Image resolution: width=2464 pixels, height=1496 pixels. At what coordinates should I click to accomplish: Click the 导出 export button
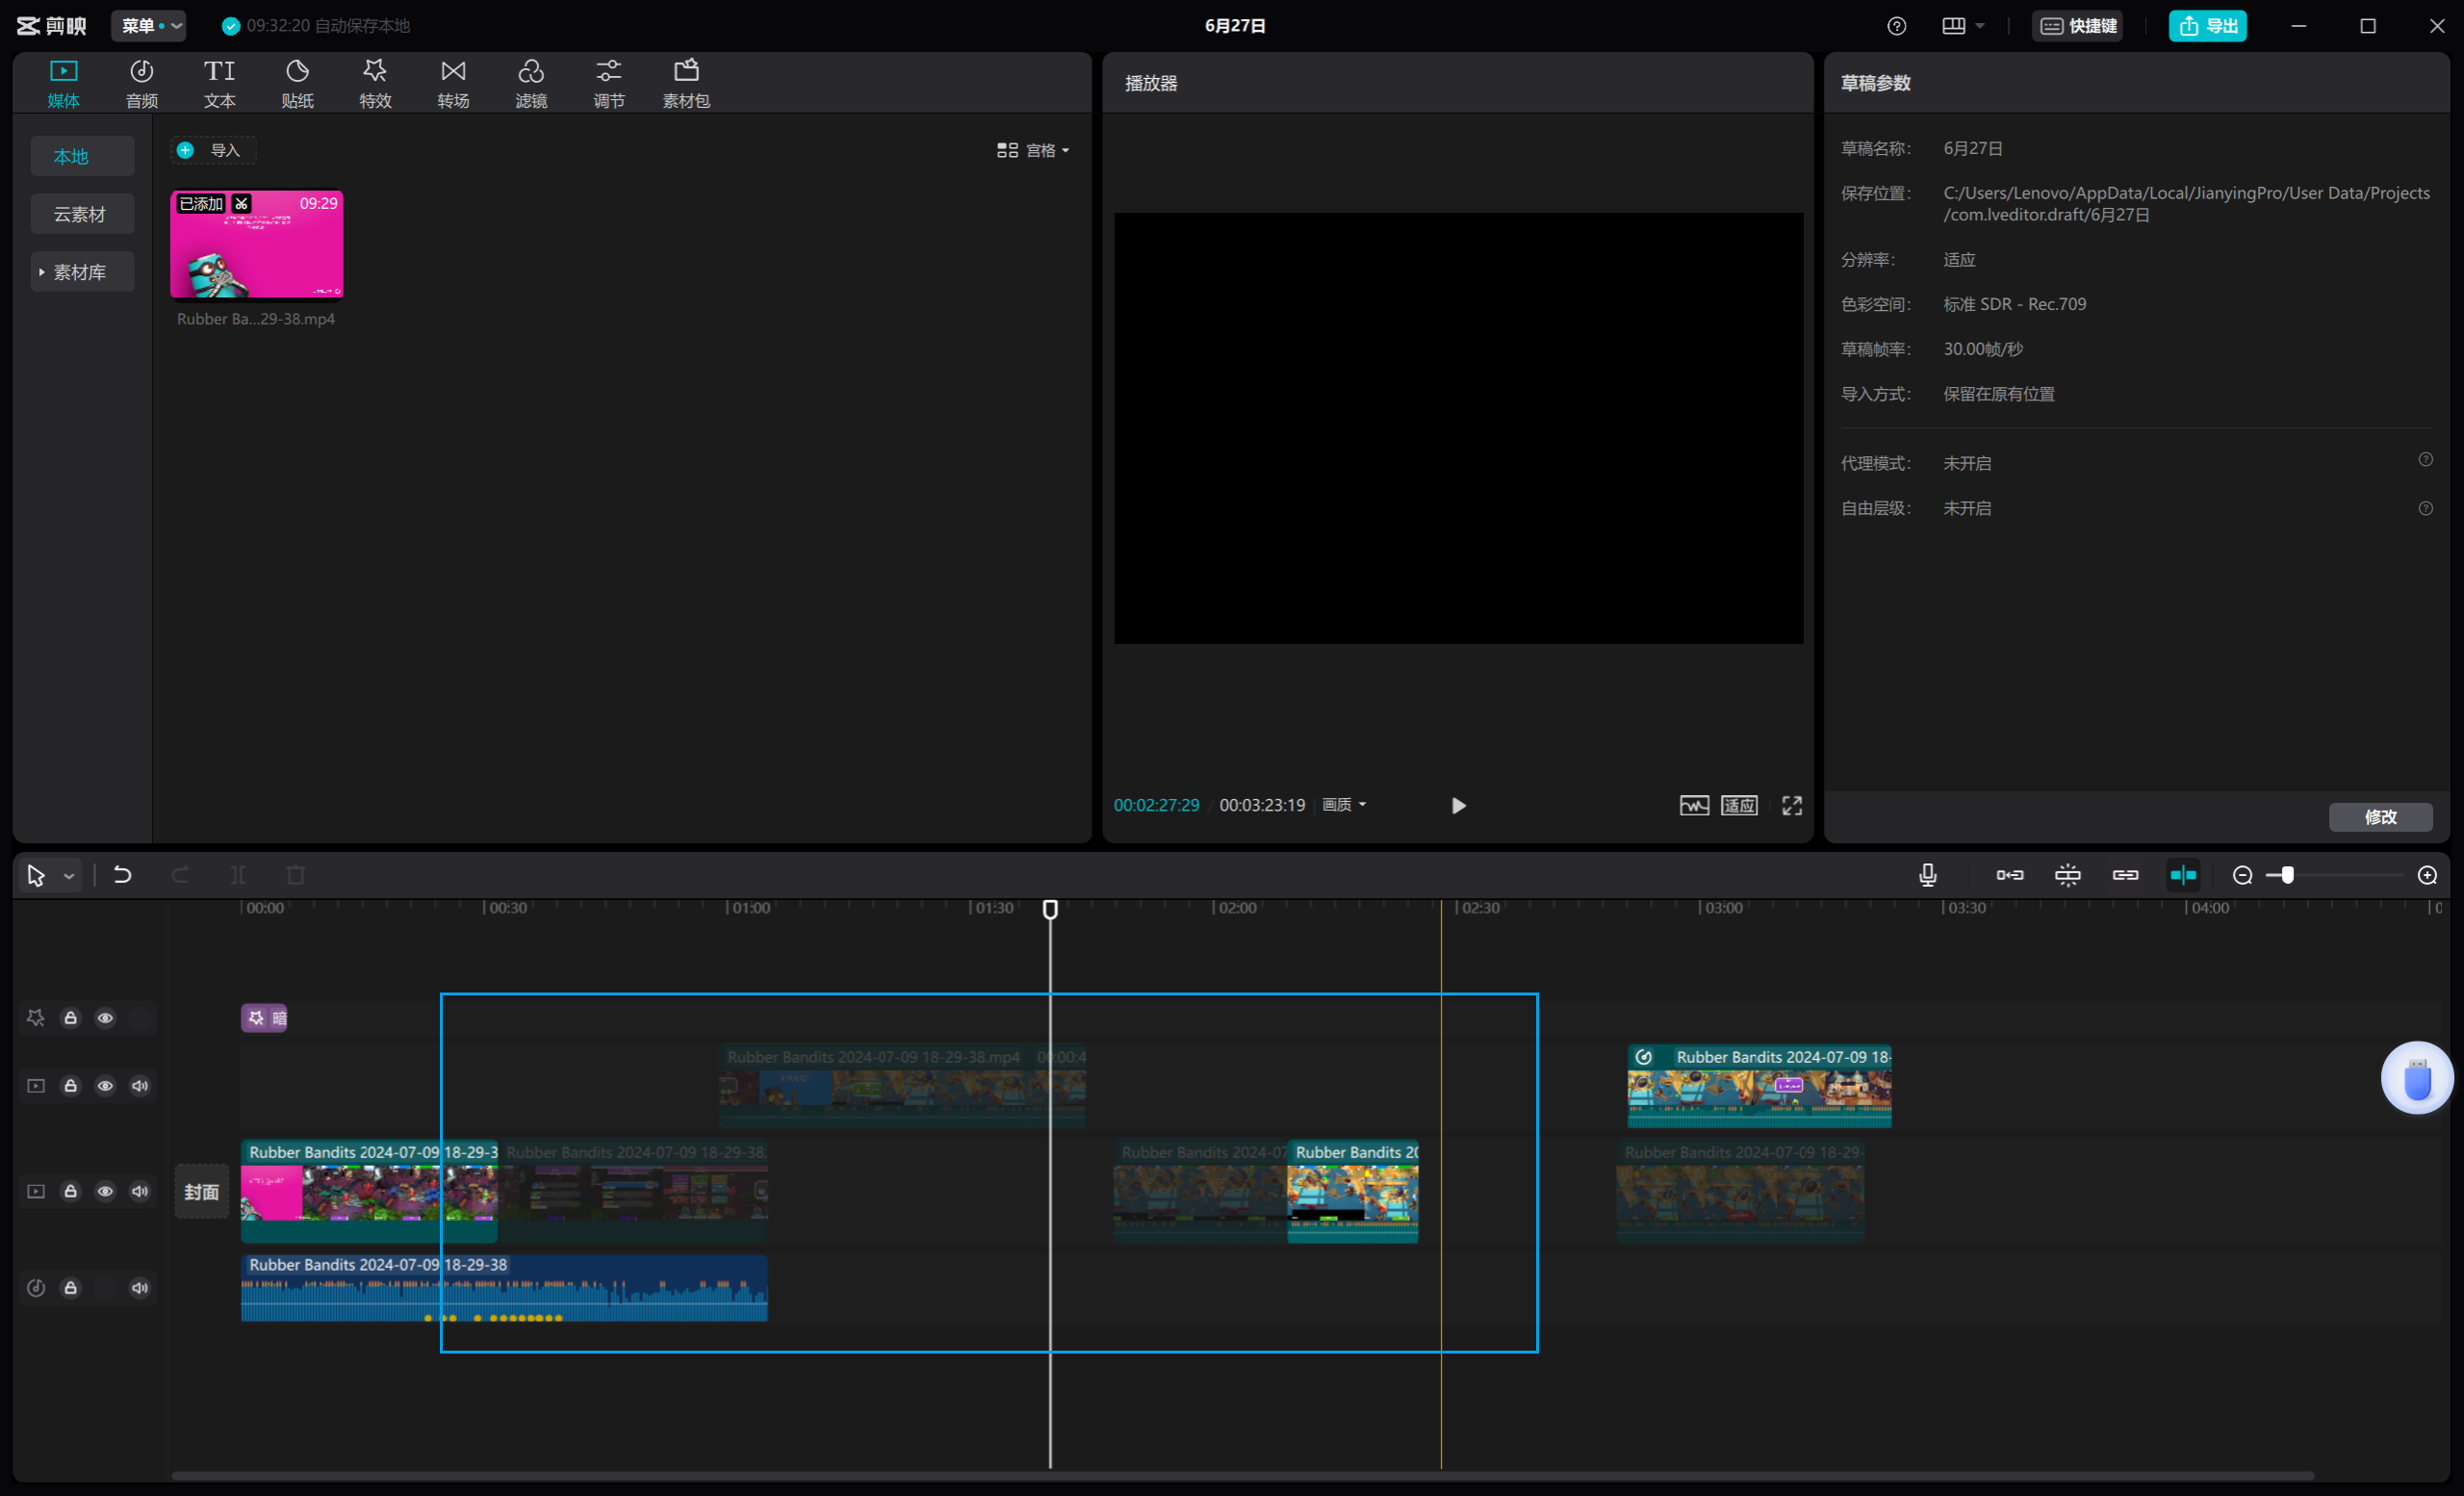(2207, 26)
